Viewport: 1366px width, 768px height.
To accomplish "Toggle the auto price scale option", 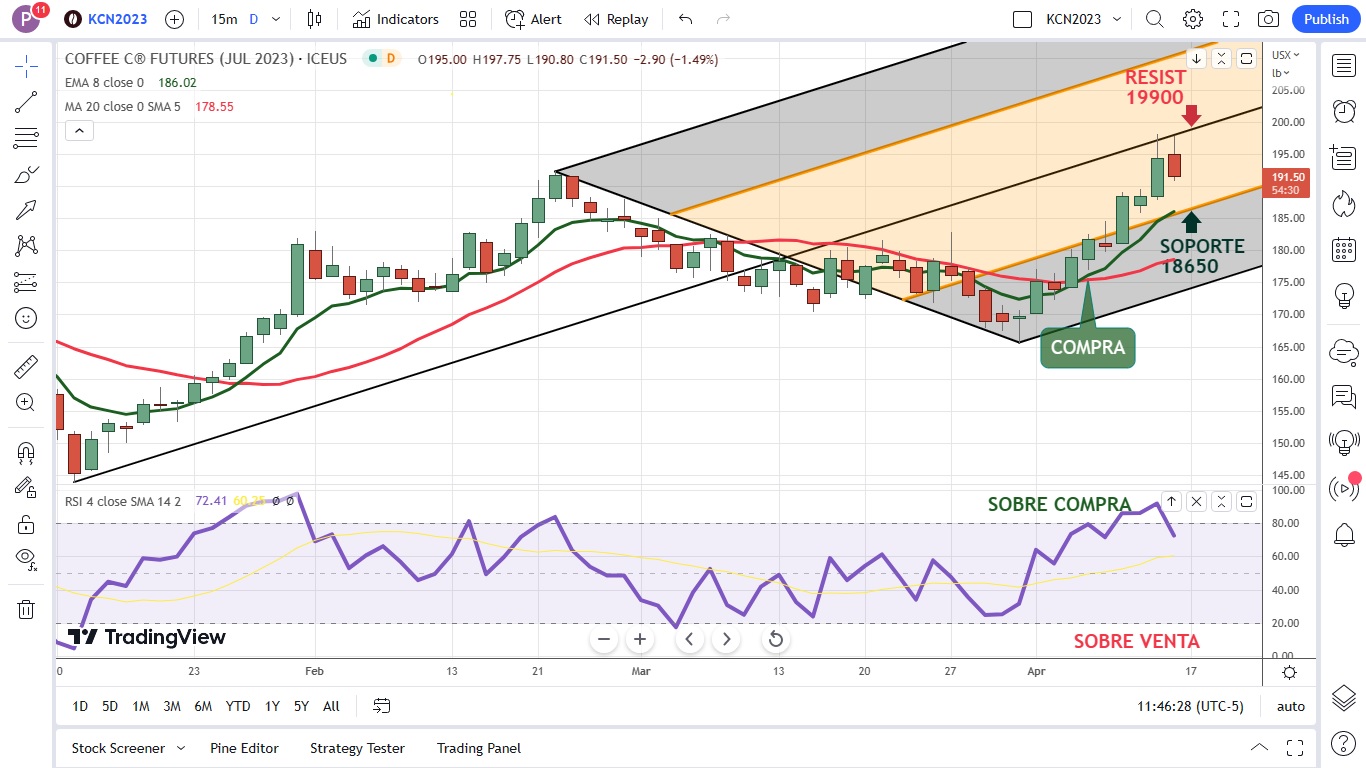I will tap(1291, 706).
